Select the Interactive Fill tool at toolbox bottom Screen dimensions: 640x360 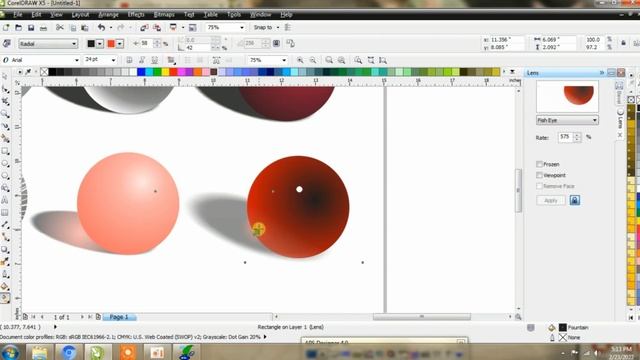pos(5,298)
